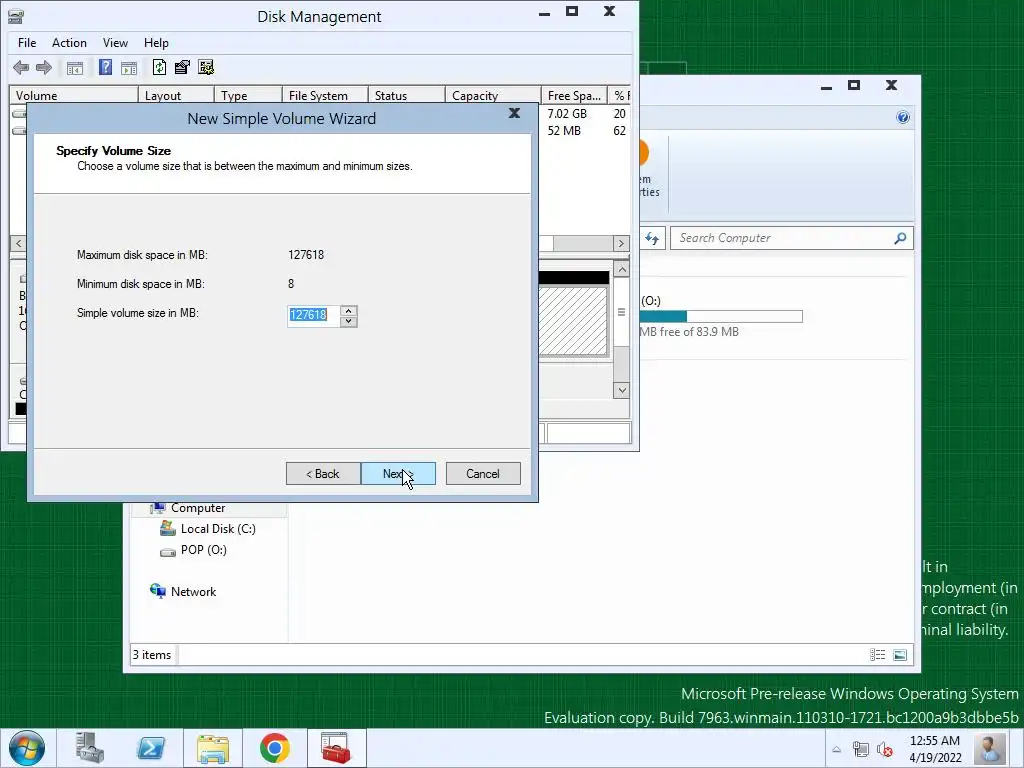Click the magnifier icon in Search Computer box
1024x768 pixels.
click(900, 238)
